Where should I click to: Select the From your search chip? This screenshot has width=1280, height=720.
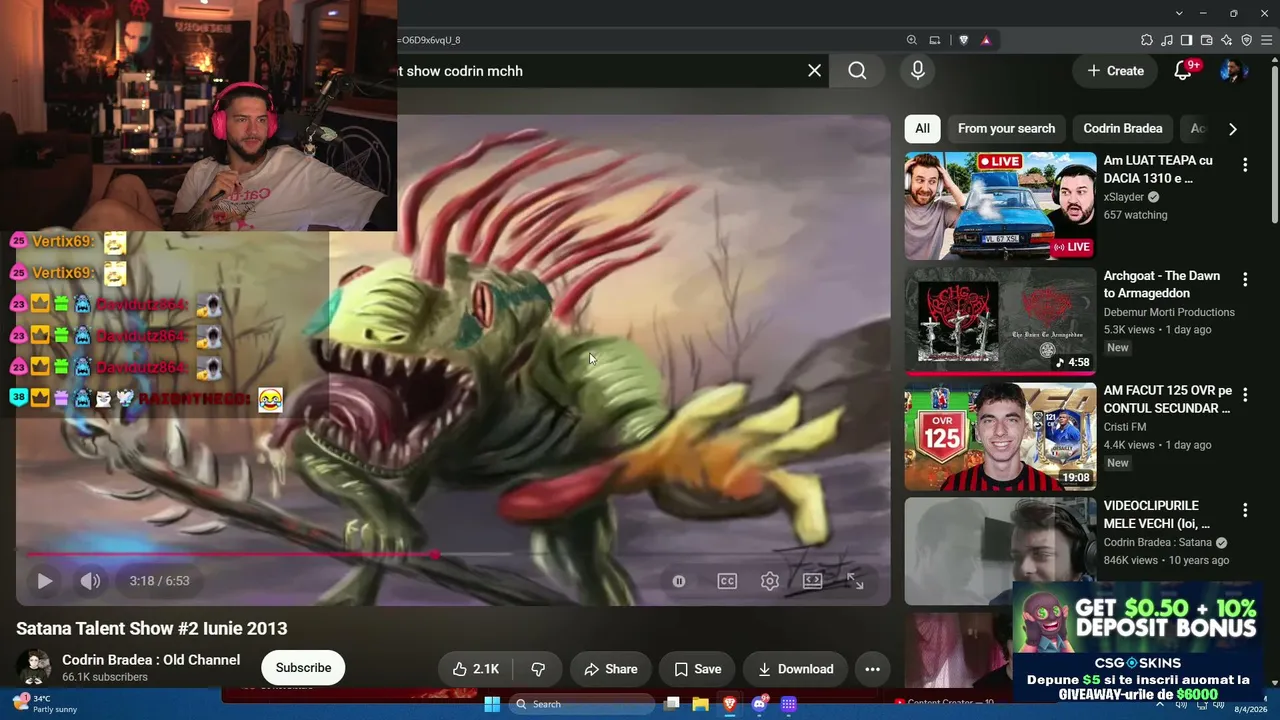[x=1006, y=128]
